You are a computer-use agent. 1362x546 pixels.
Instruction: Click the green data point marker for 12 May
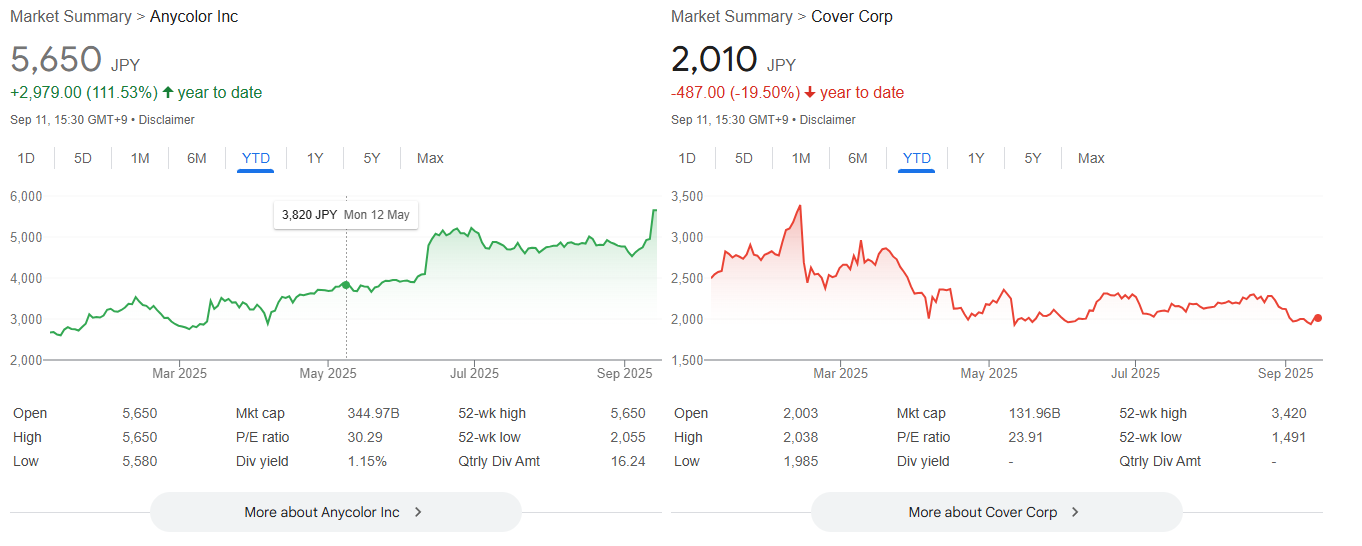(x=346, y=285)
